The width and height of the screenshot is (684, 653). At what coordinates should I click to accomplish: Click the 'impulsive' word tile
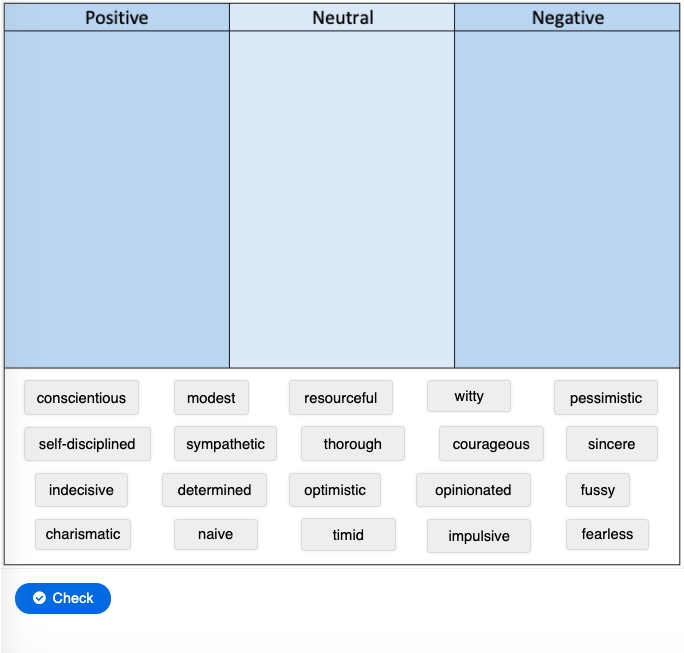coord(479,536)
